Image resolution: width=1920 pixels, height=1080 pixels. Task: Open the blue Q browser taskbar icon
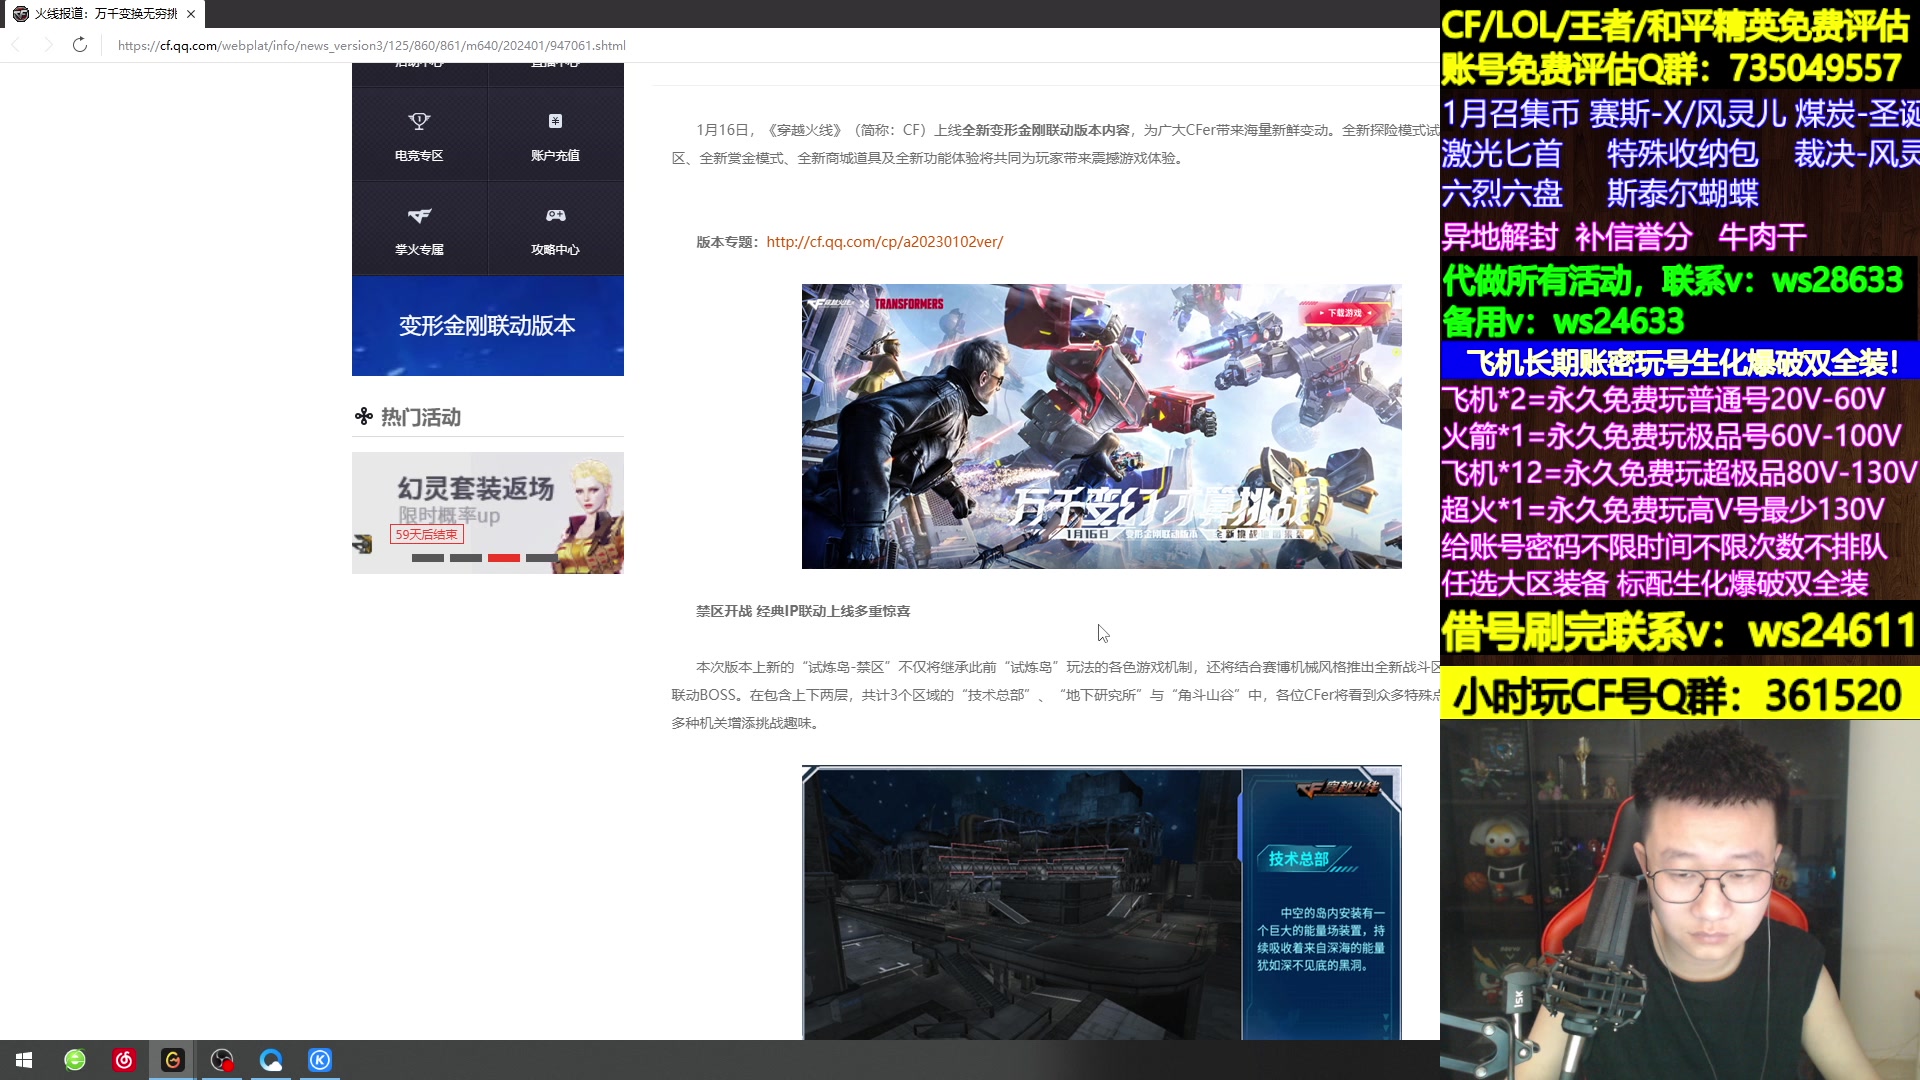[x=271, y=1060]
